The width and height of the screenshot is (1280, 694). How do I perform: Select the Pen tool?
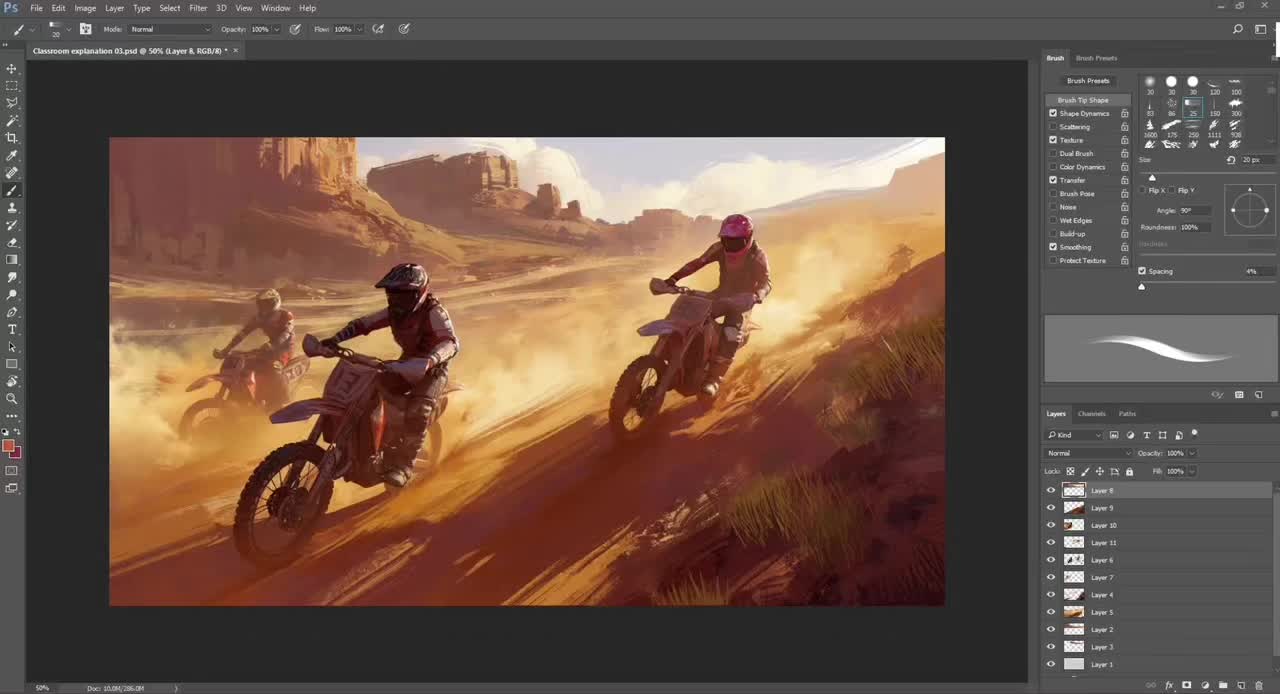click(x=12, y=312)
